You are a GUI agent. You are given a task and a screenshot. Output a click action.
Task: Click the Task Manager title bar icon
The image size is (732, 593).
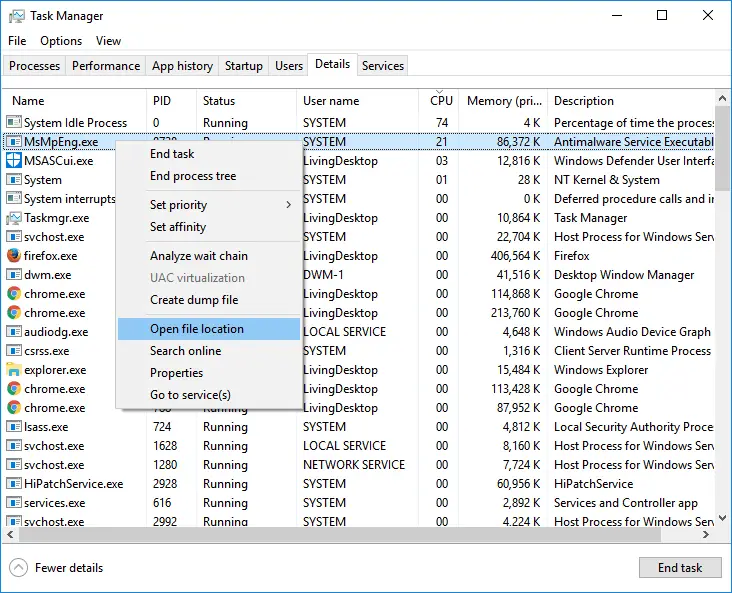(x=16, y=16)
